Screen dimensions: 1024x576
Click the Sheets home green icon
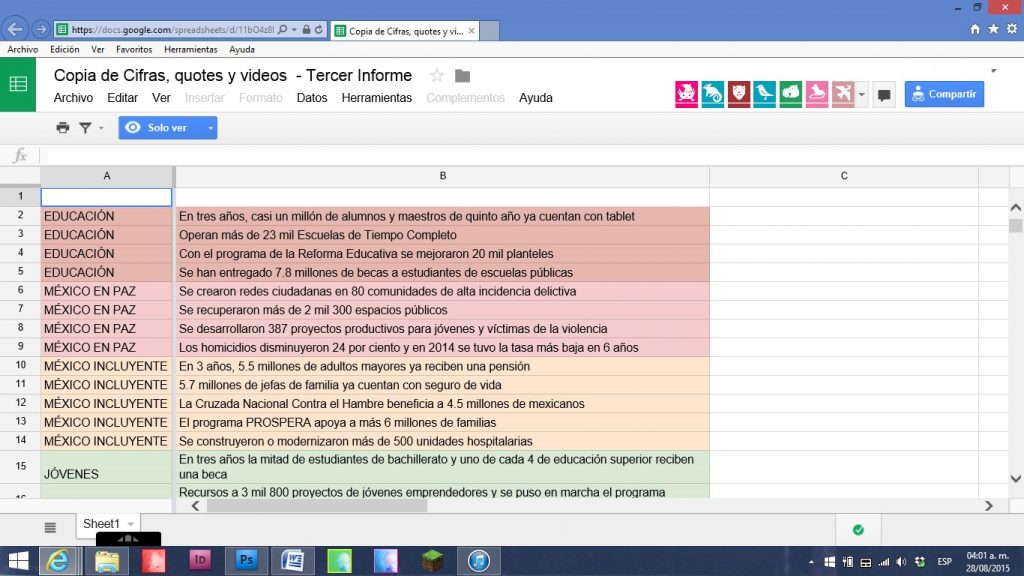(18, 84)
